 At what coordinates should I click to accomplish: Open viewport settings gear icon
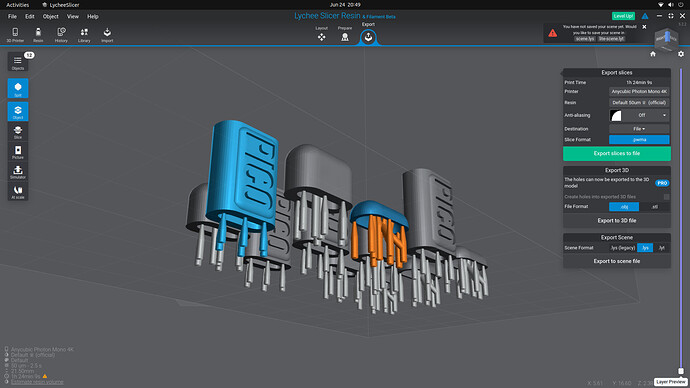681,54
